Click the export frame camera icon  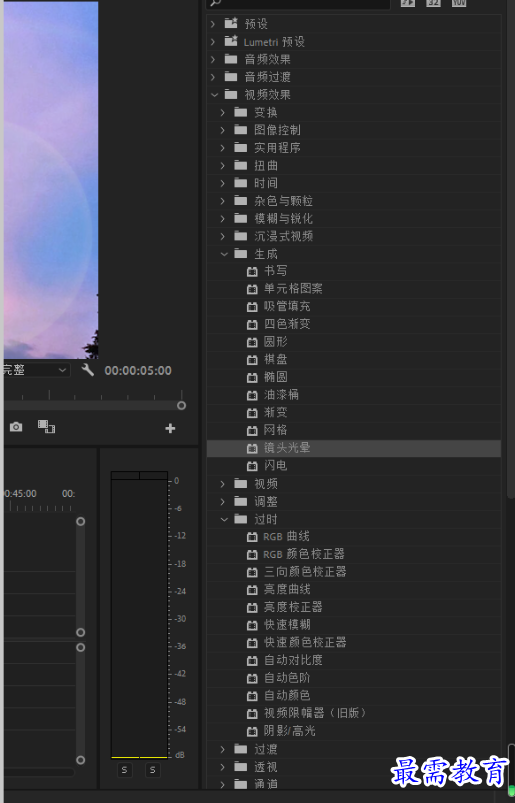pos(16,427)
